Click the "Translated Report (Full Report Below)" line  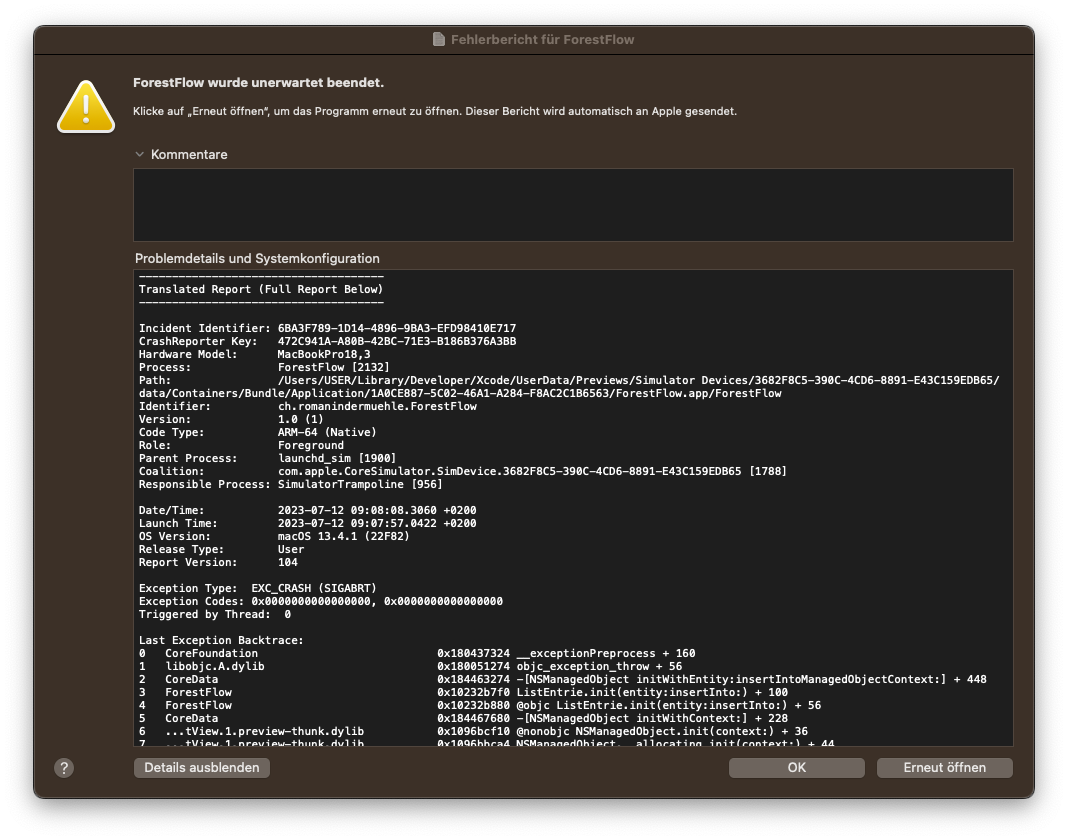[261, 289]
